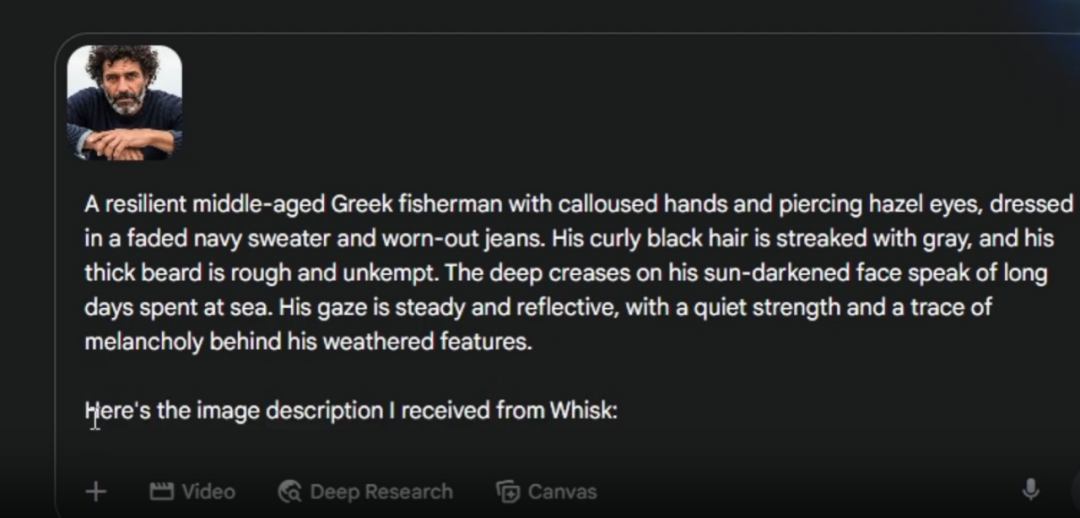Screen dimensions: 1080x518
Task: Activate the microphone voice input icon
Action: [1030, 489]
